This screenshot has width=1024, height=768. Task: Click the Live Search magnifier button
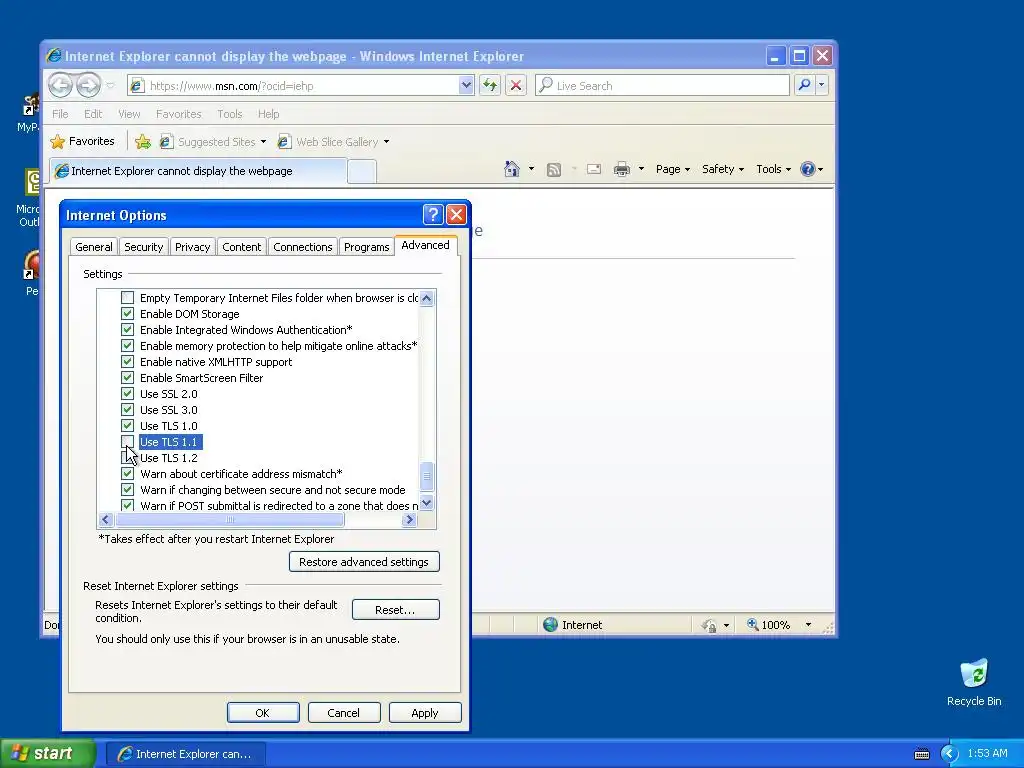coord(805,85)
